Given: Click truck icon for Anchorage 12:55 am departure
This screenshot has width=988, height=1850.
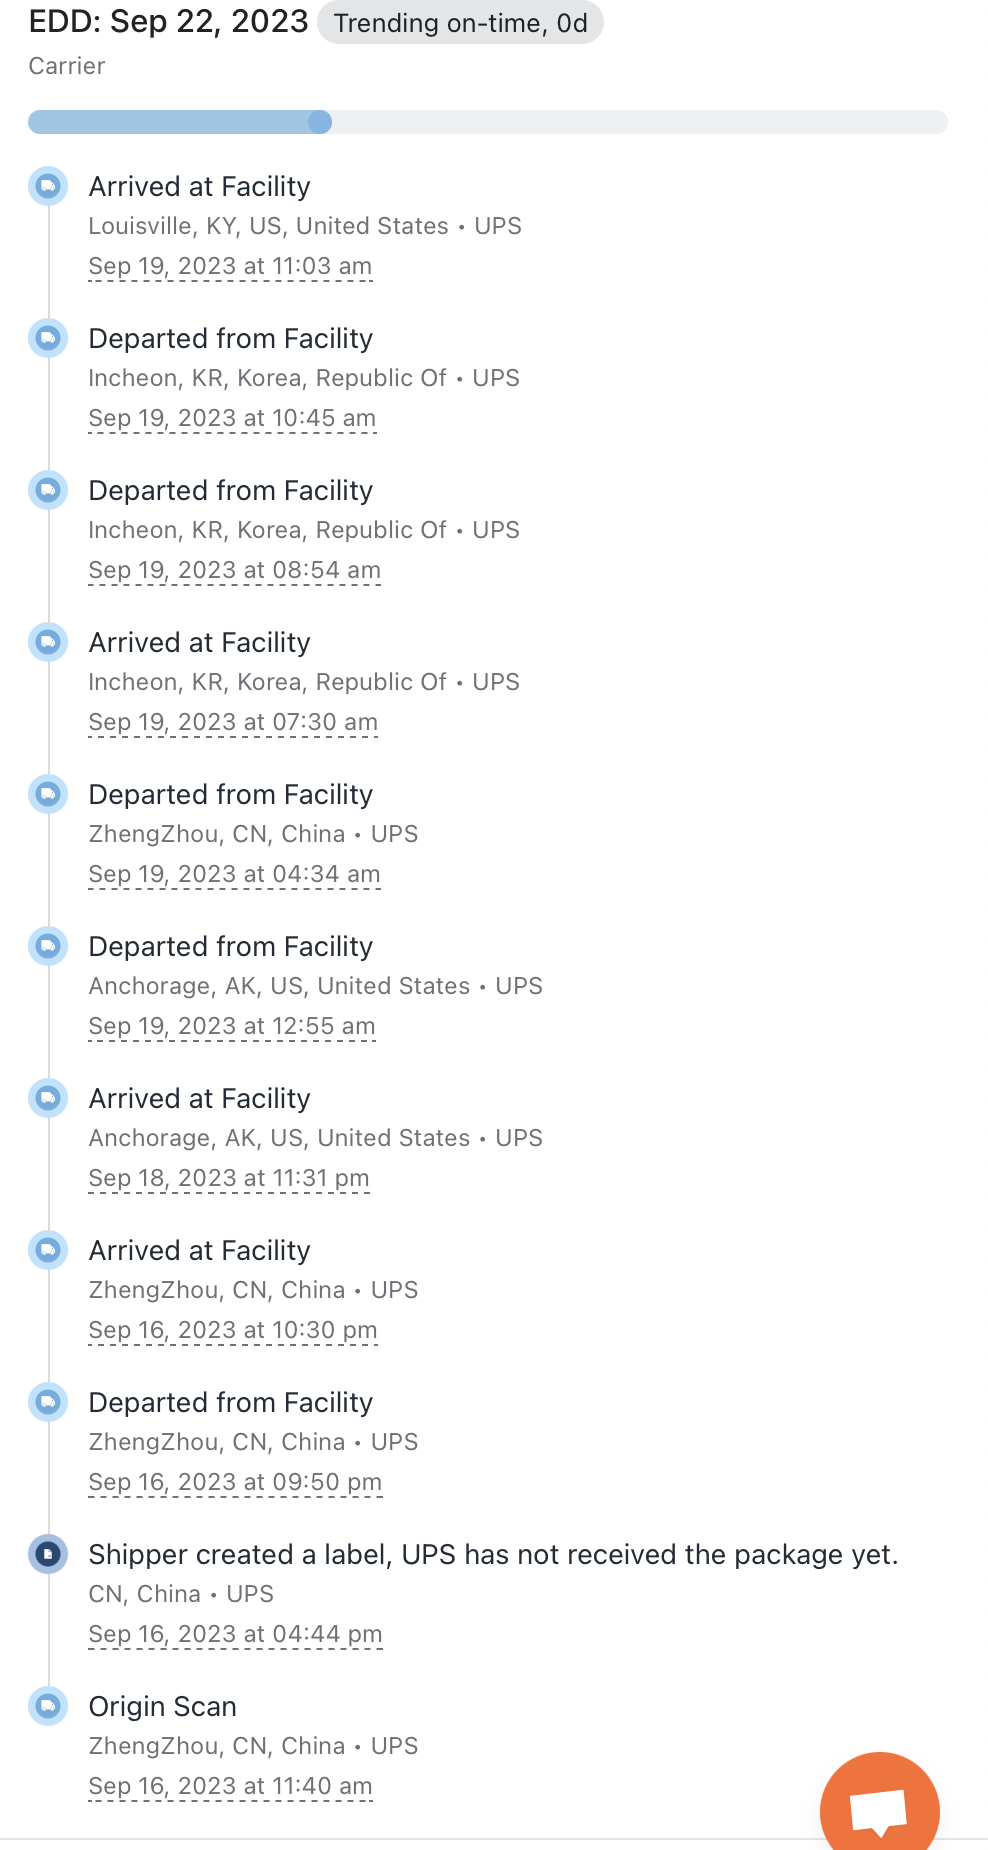Looking at the screenshot, I should tap(48, 946).
